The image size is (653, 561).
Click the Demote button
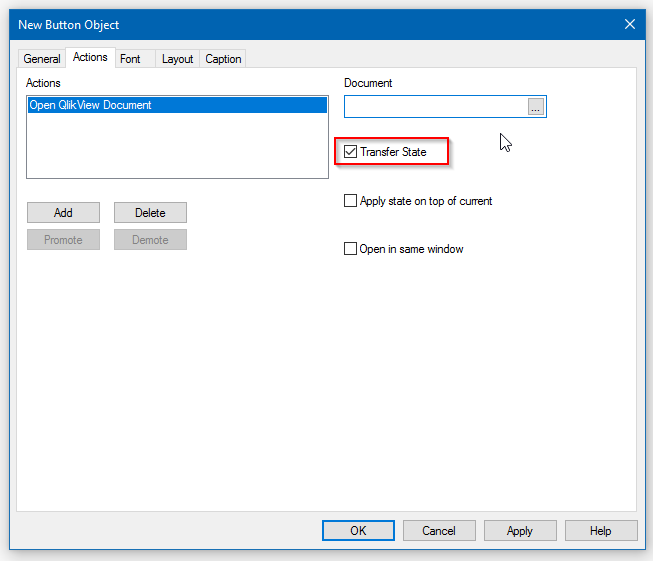[x=150, y=240]
